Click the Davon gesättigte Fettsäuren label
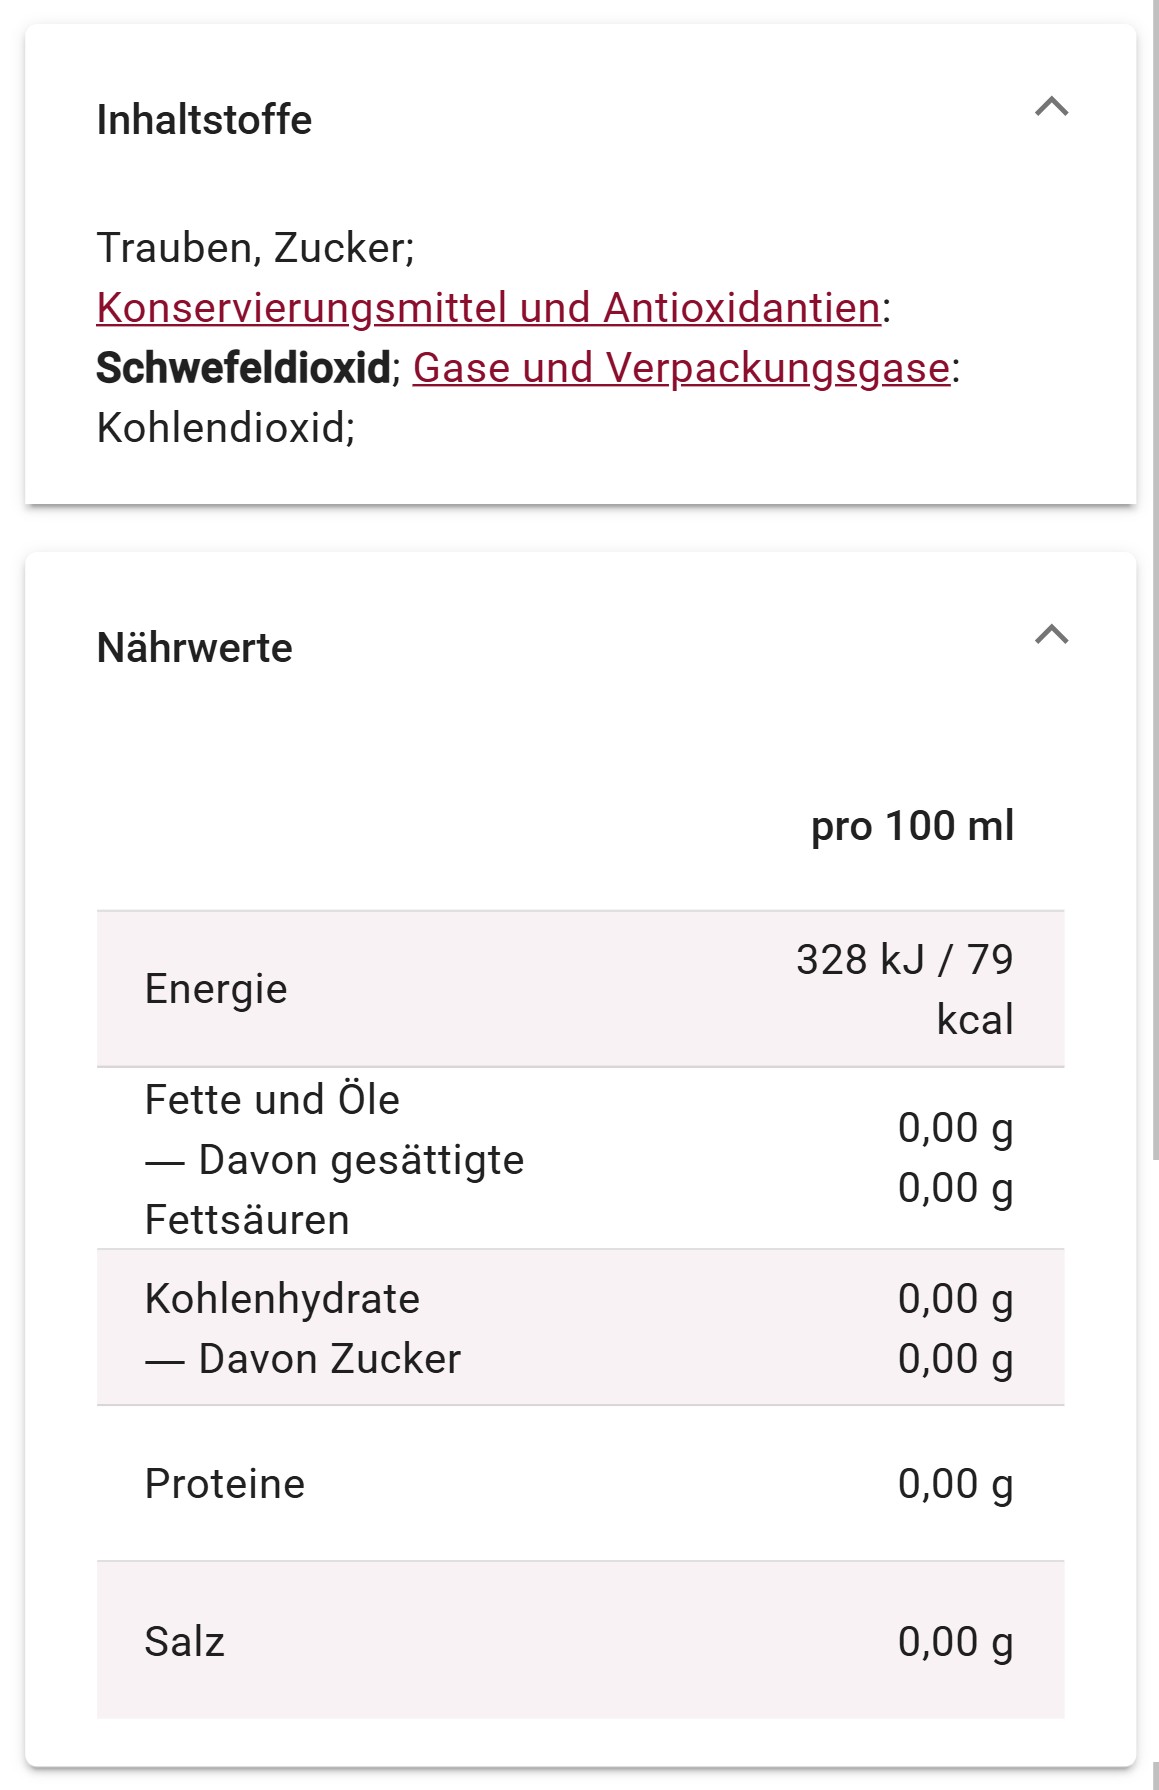Image resolution: width=1159 pixels, height=1790 pixels. [x=334, y=1190]
